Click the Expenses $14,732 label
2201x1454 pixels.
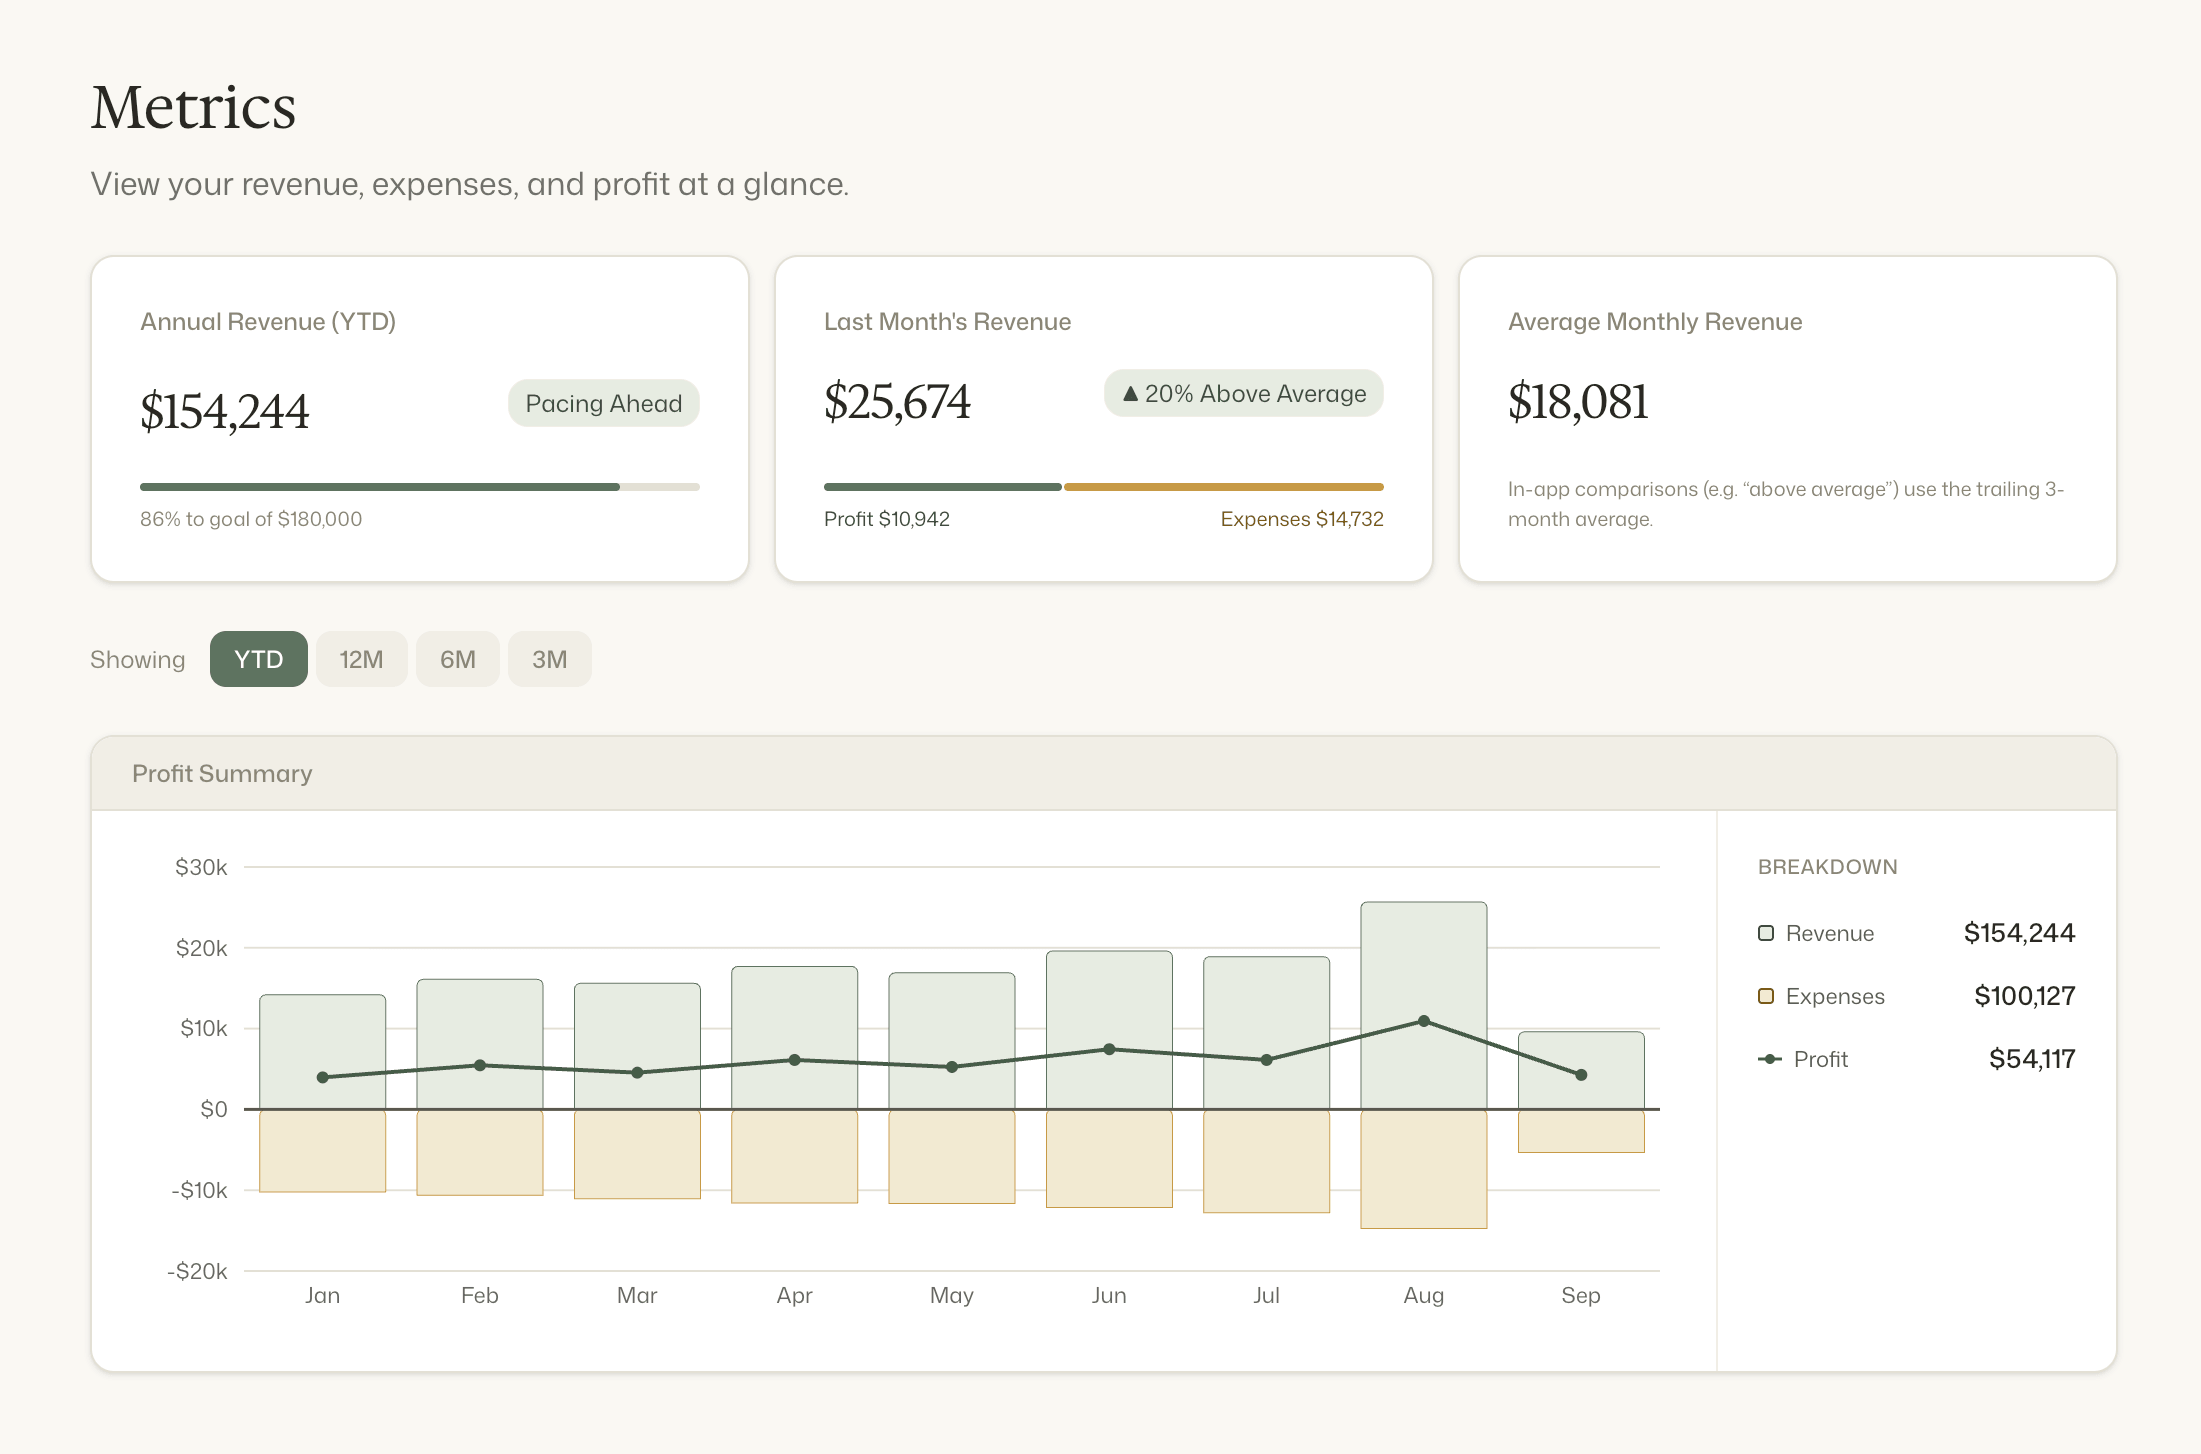click(1302, 519)
